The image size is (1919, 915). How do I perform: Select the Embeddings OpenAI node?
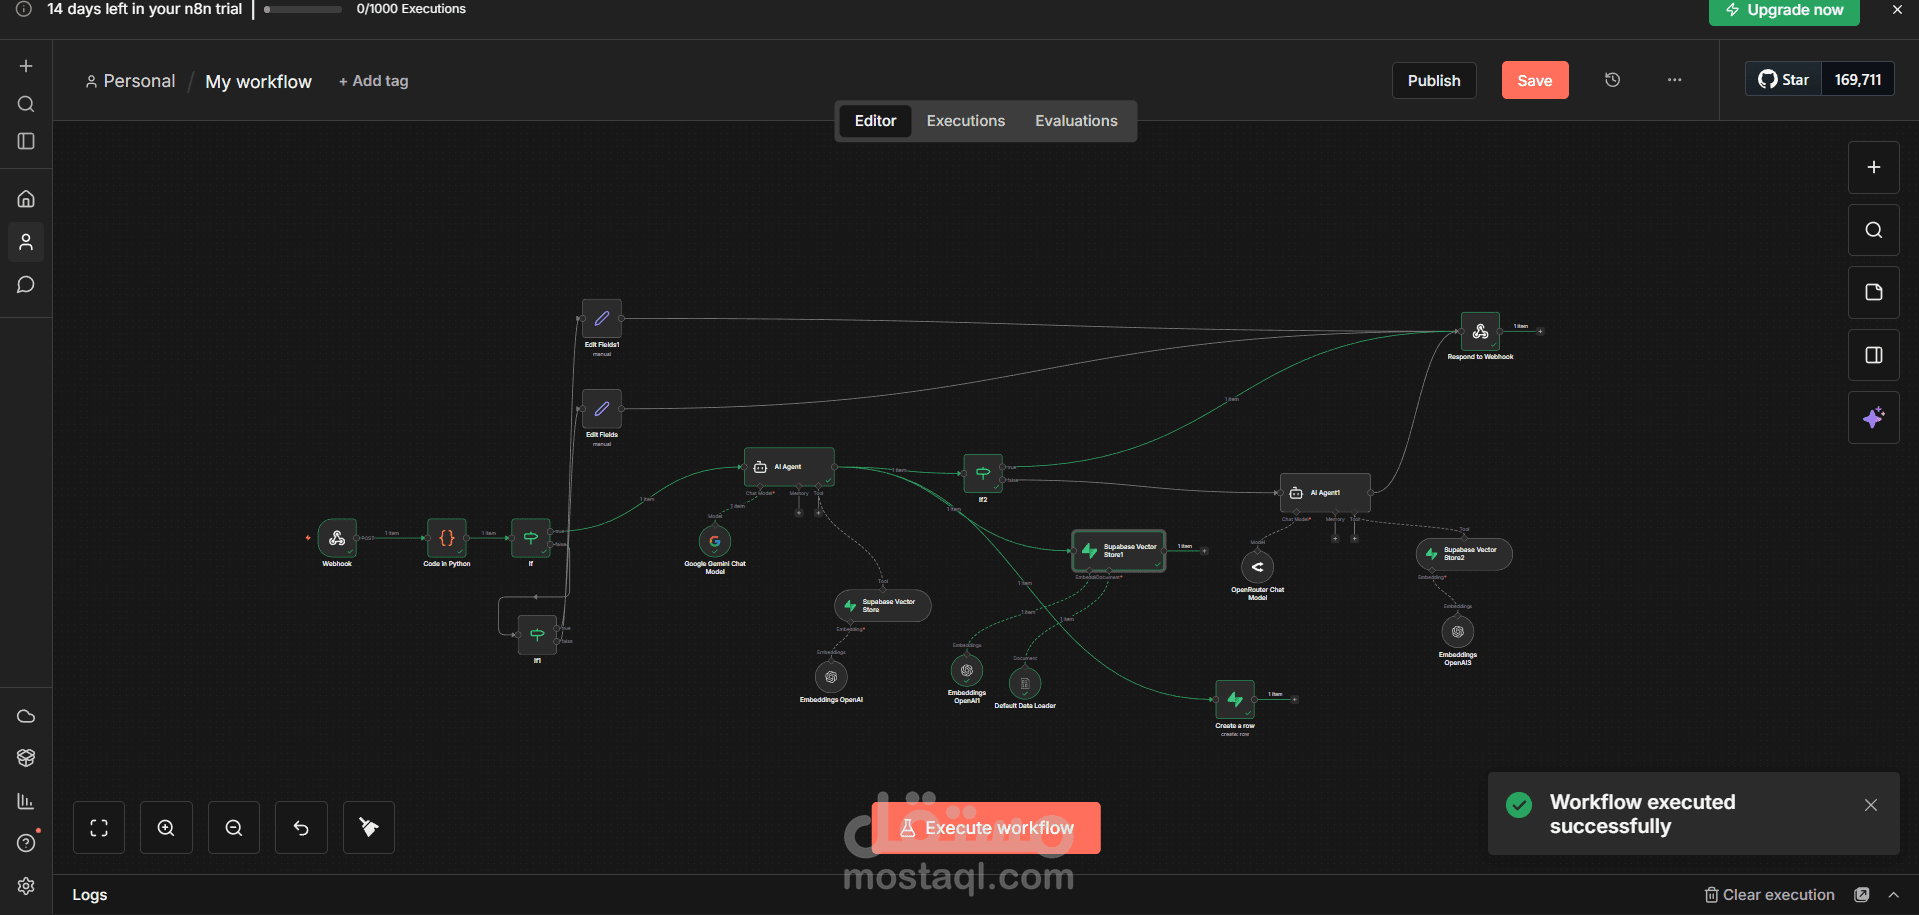tap(831, 677)
